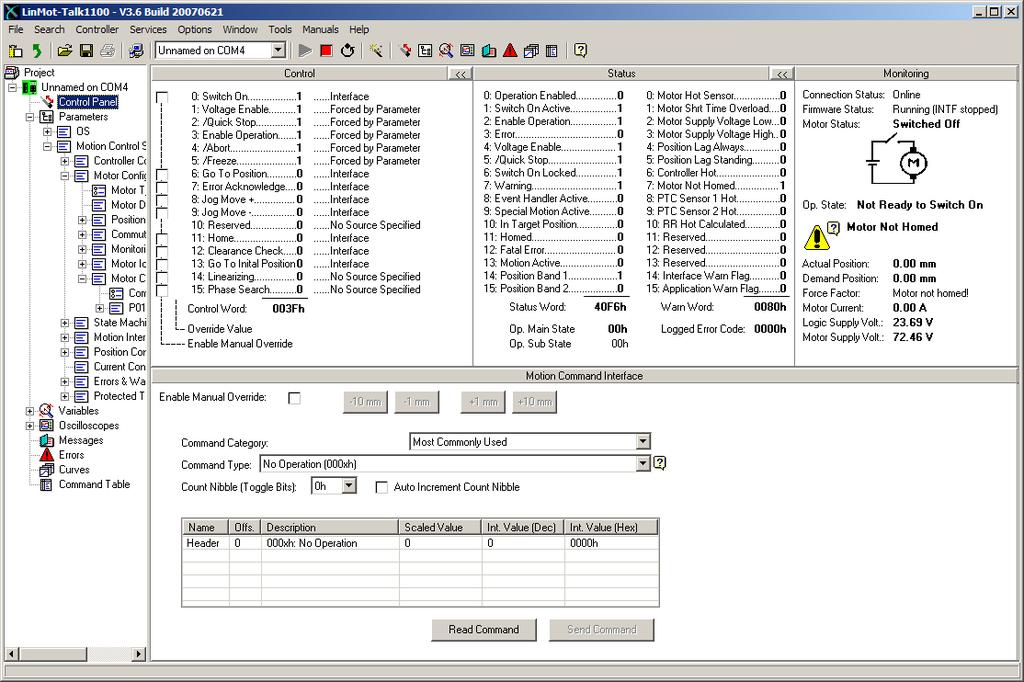This screenshot has height=682, width=1024.
Task: Click the +10 mm jog button
Action: point(534,402)
